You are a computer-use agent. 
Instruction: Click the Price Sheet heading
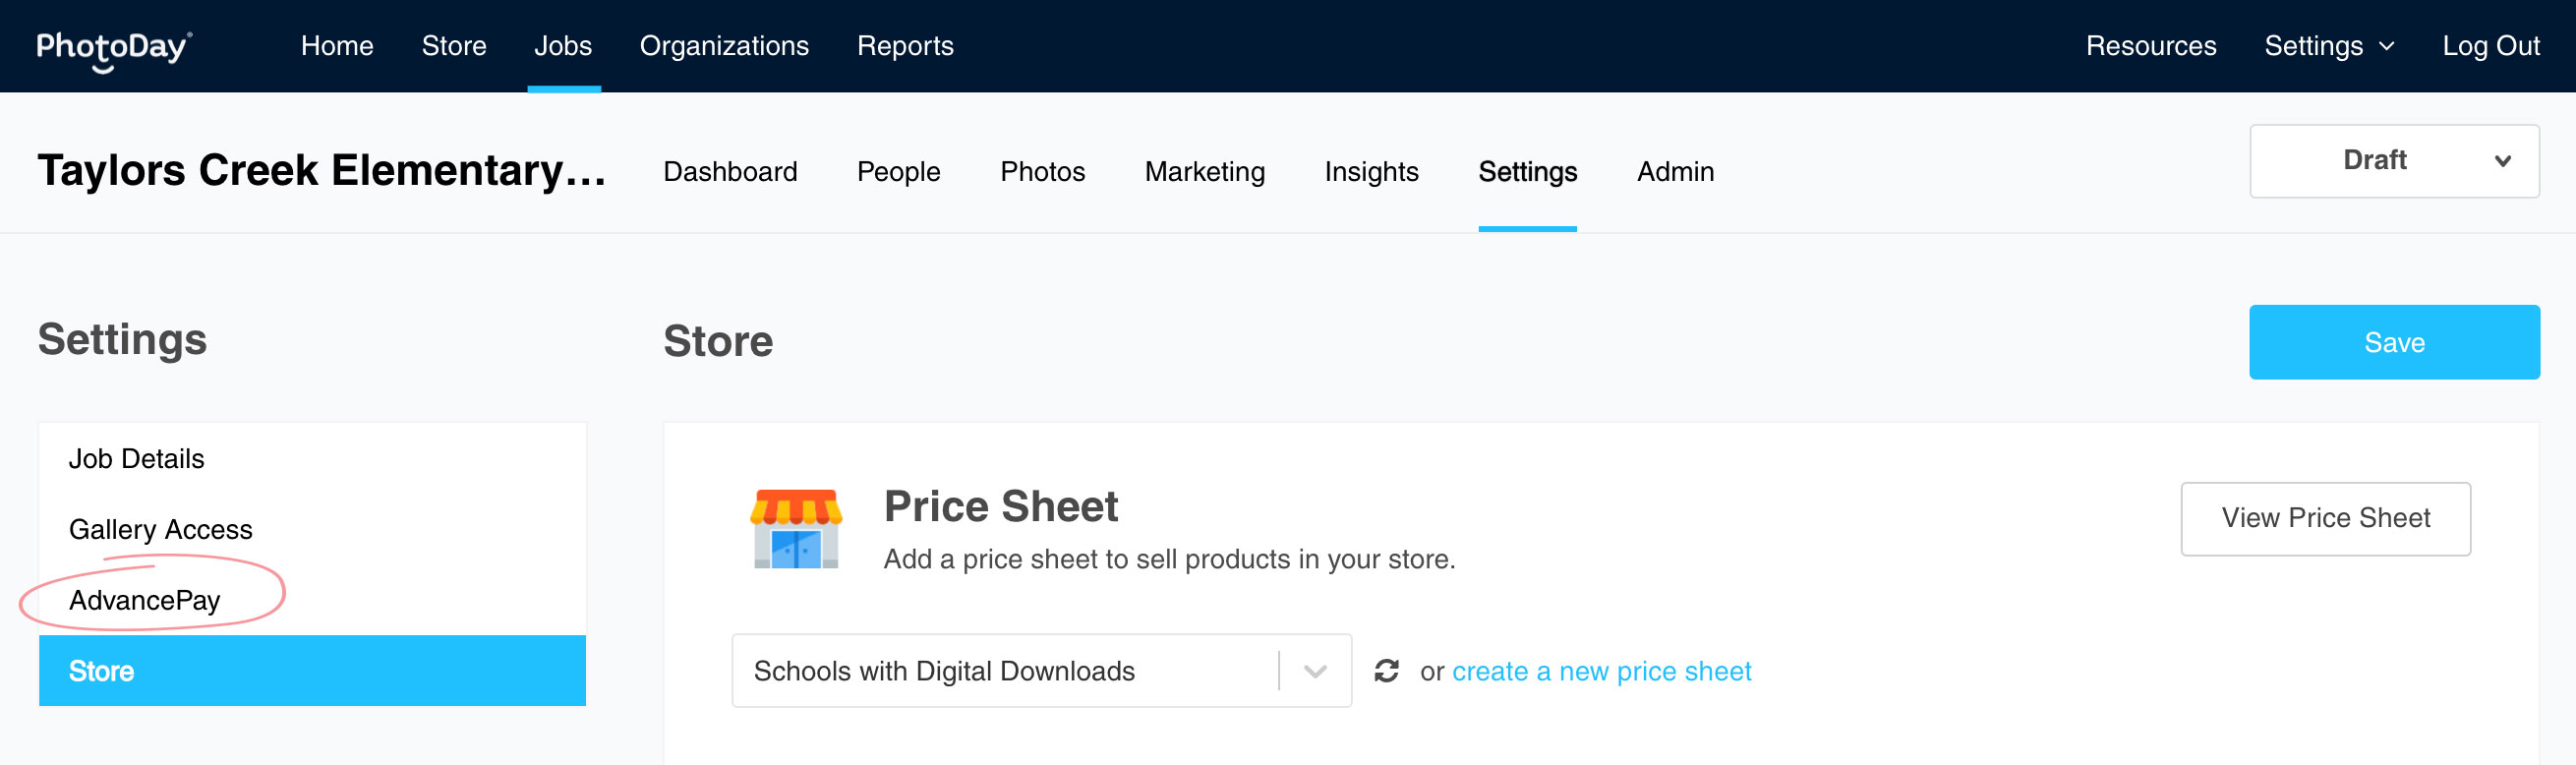pyautogui.click(x=1000, y=506)
